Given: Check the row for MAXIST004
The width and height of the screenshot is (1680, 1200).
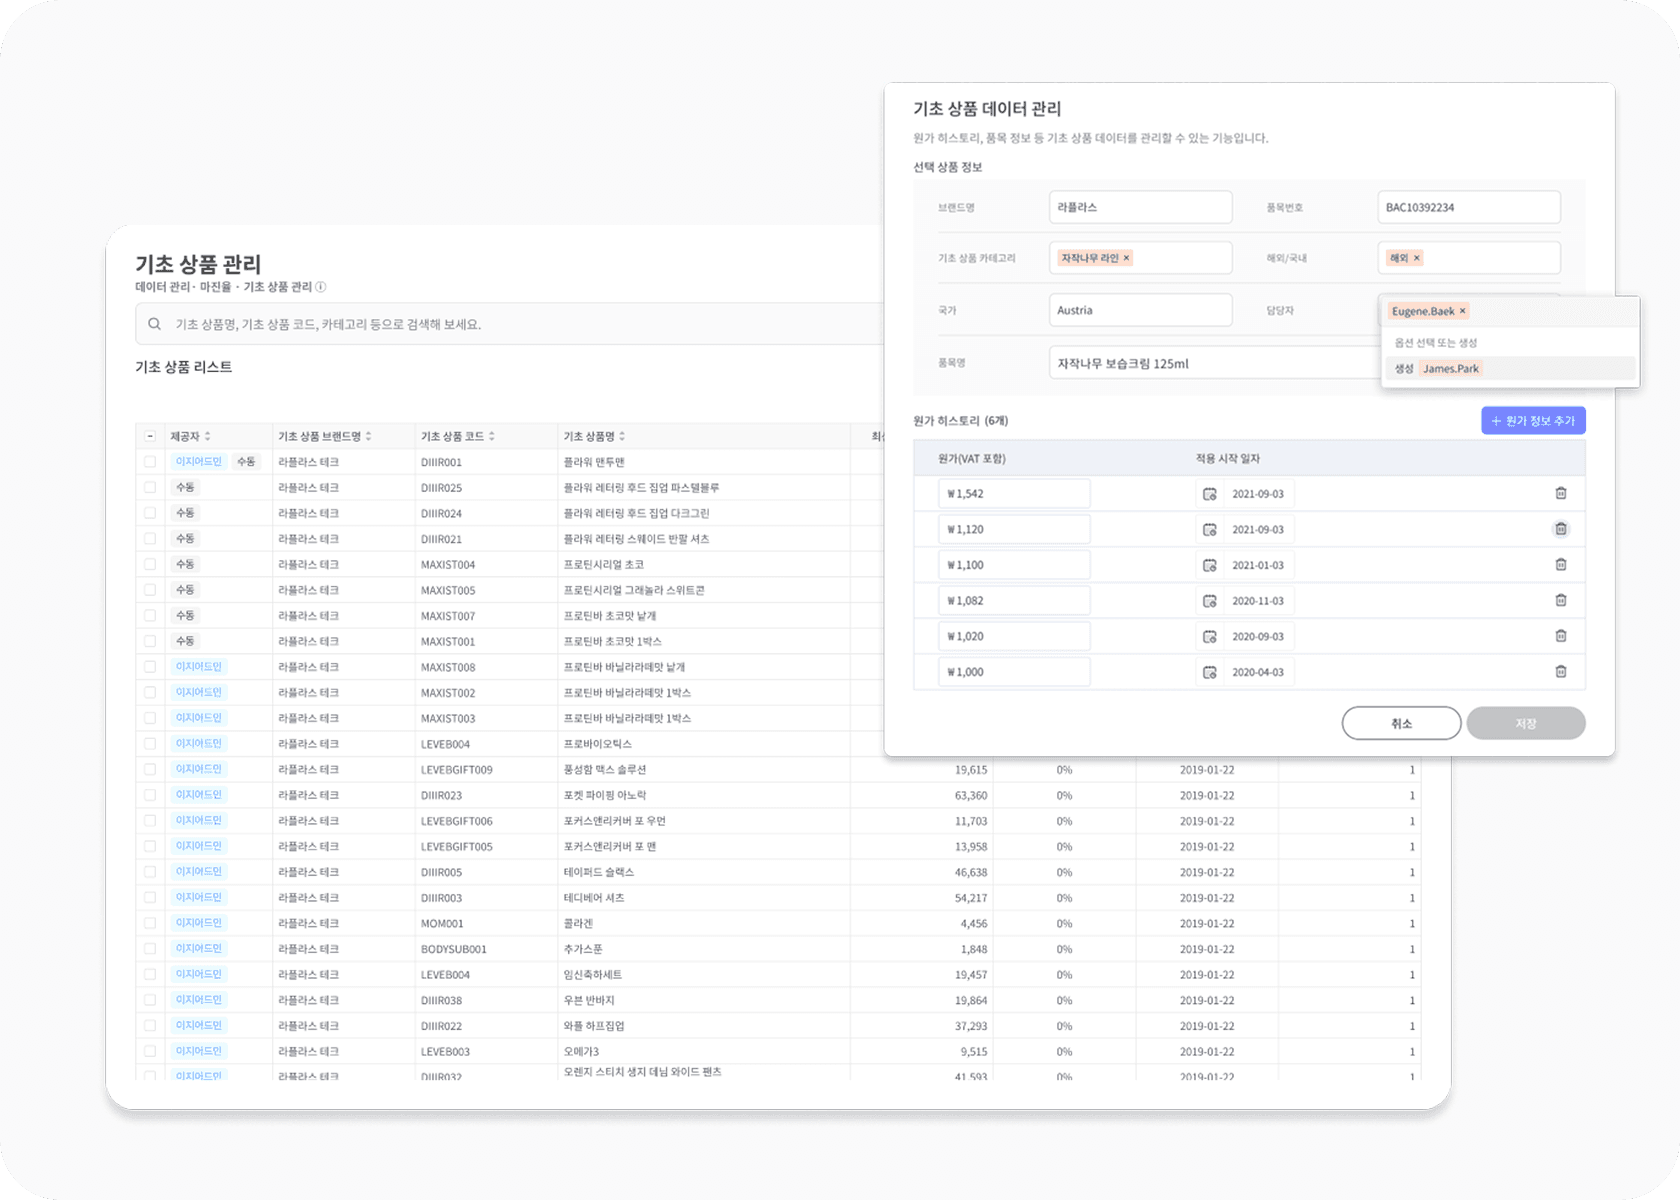Looking at the screenshot, I should (x=150, y=564).
